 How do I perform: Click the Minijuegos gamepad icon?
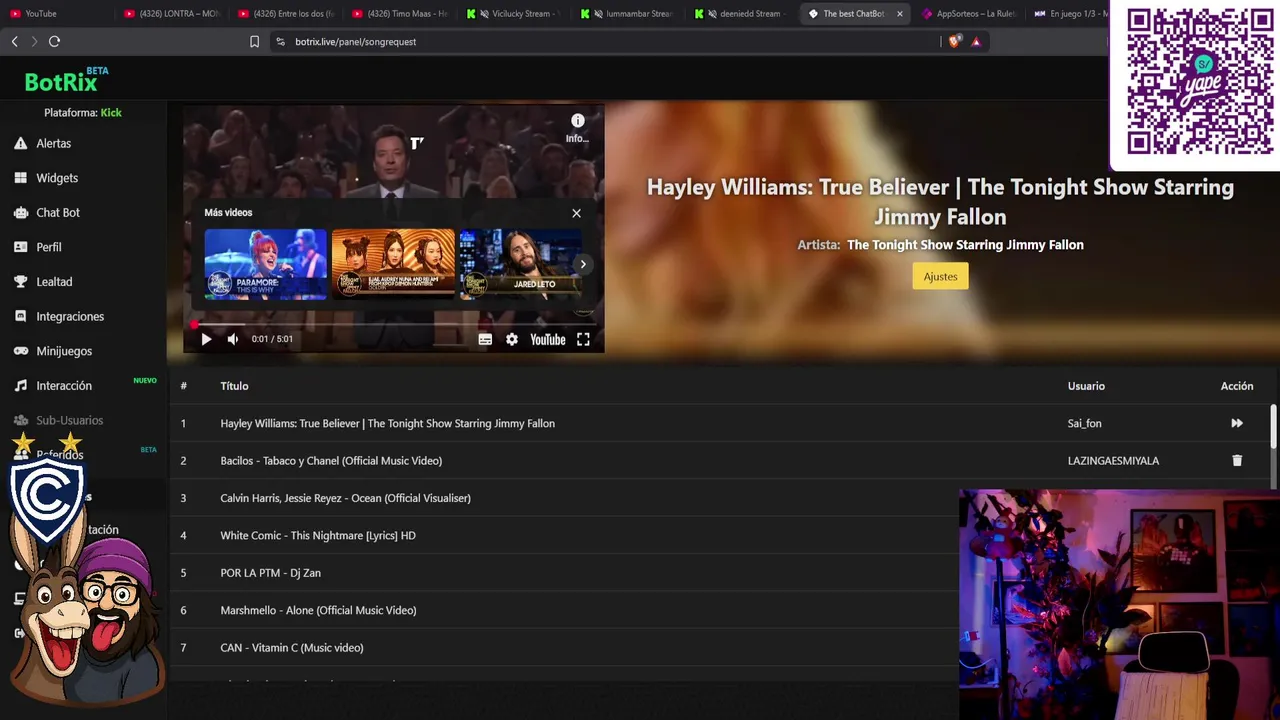[20, 351]
